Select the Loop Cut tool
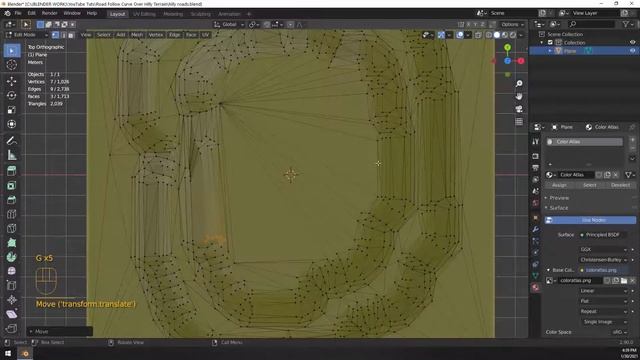This screenshot has width=640, height=360. tap(12, 214)
